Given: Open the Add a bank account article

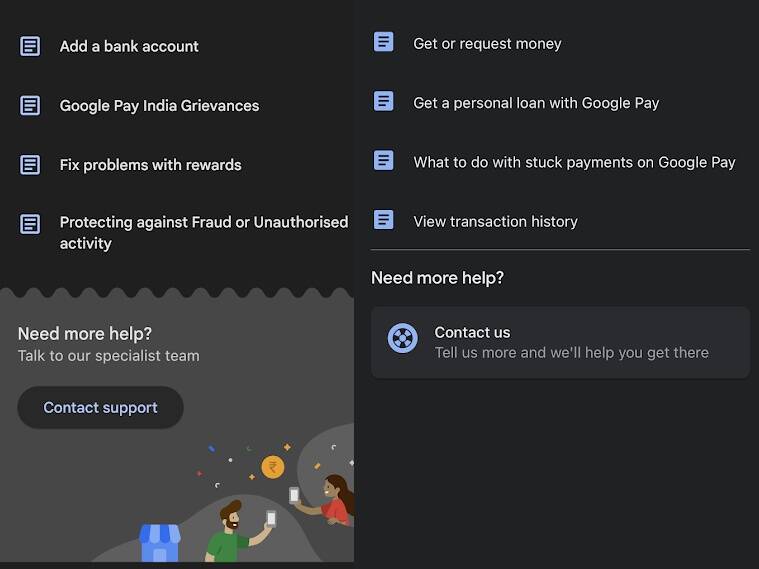Looking at the screenshot, I should 129,46.
